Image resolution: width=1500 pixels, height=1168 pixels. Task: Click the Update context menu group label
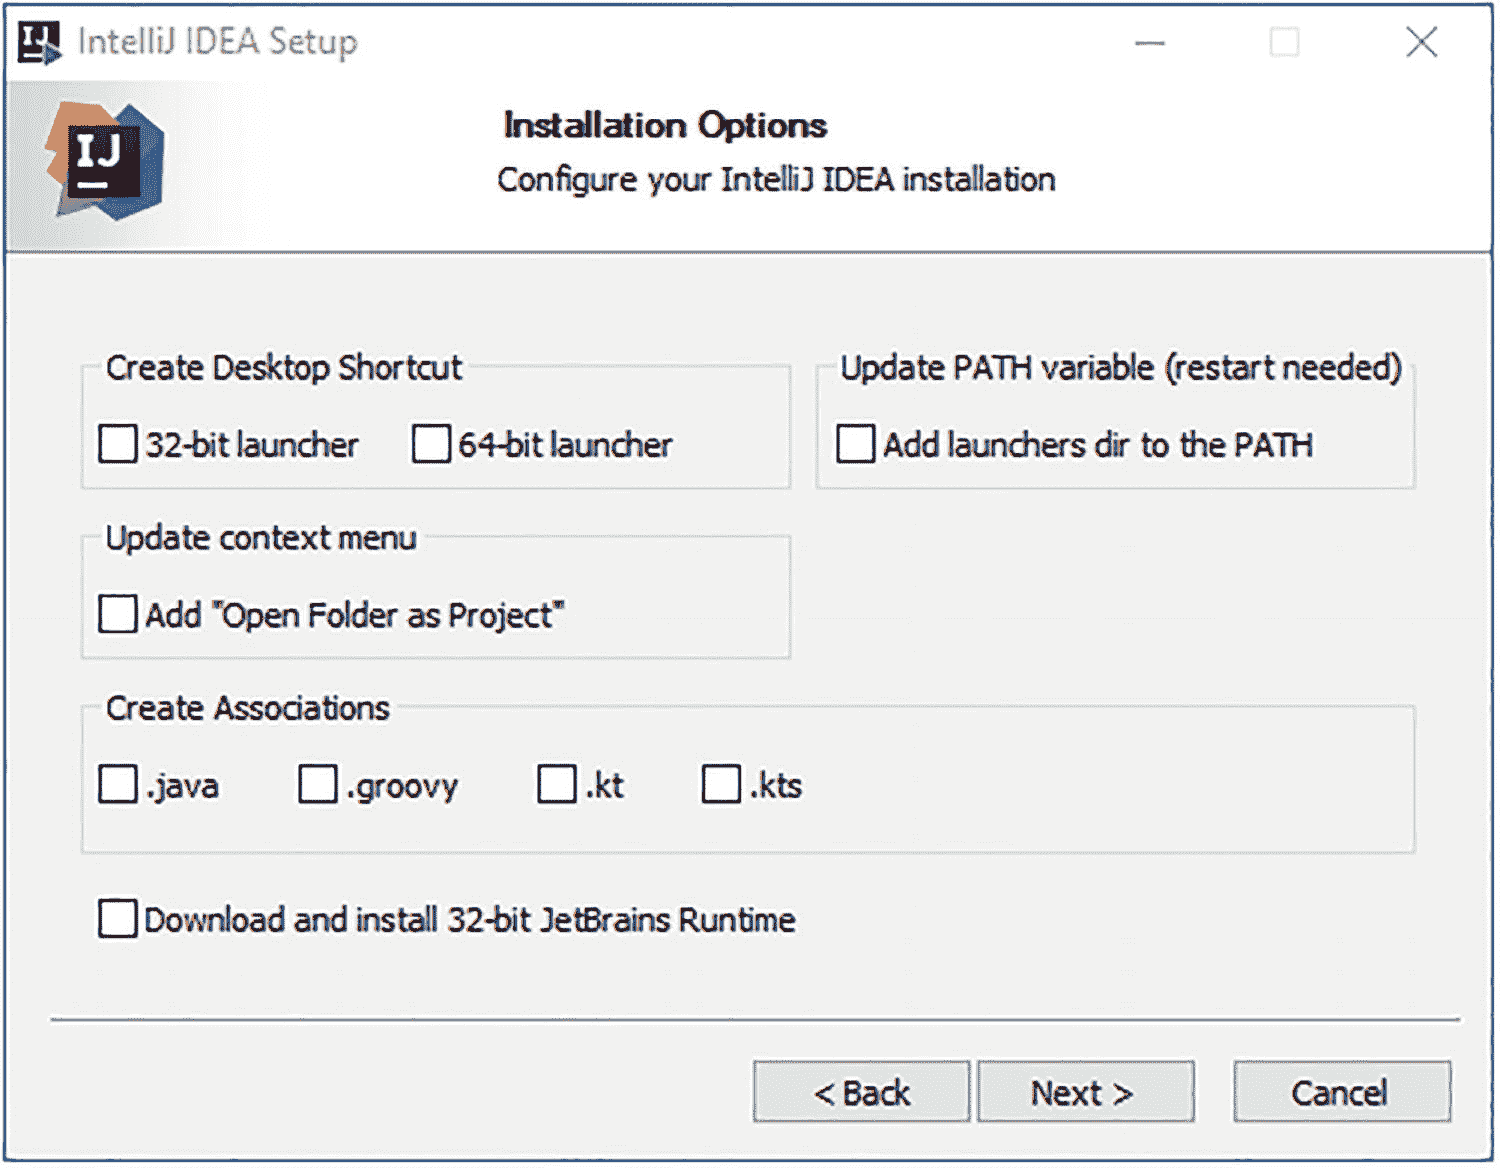click(261, 538)
